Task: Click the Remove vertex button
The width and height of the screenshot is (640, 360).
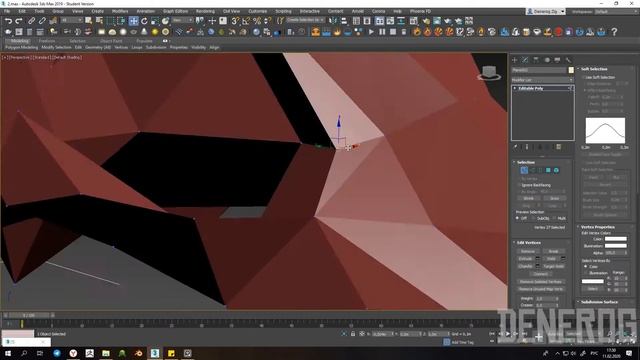Action: (528, 251)
